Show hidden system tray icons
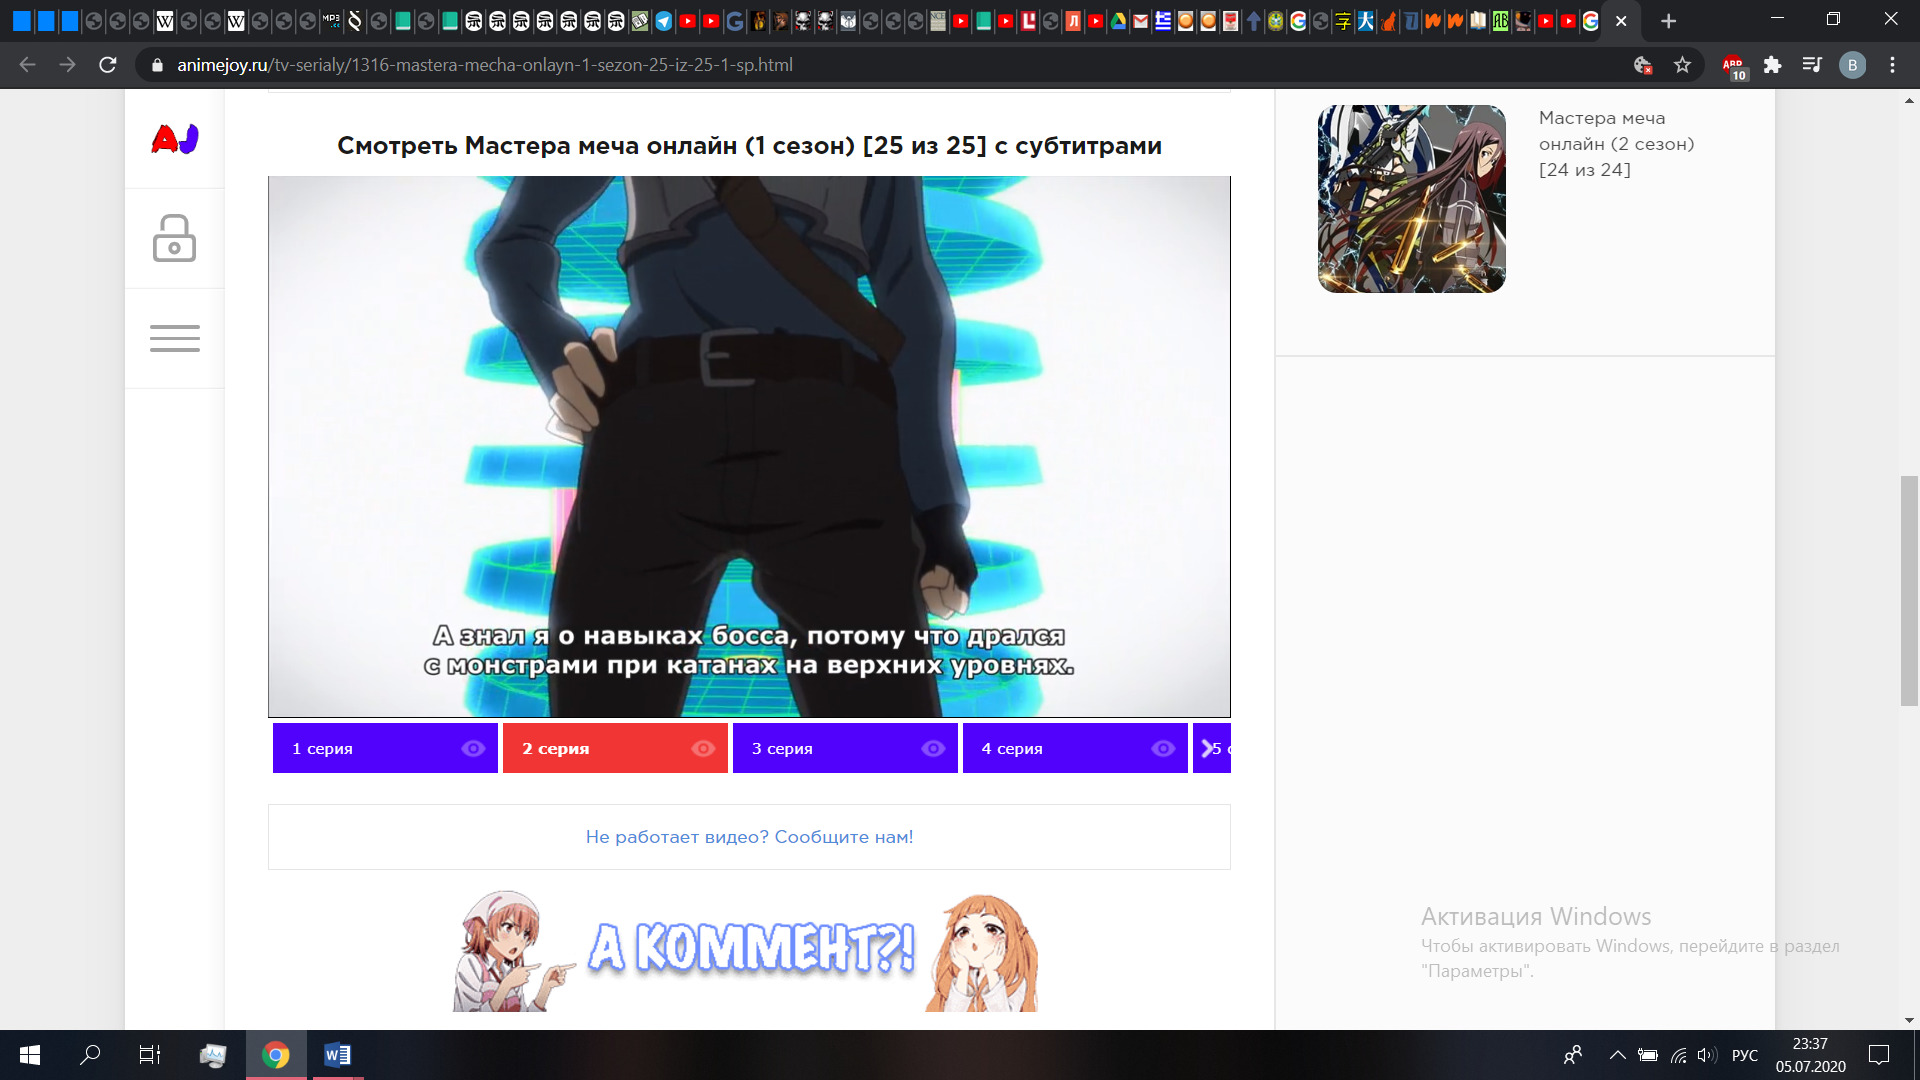 tap(1617, 1055)
